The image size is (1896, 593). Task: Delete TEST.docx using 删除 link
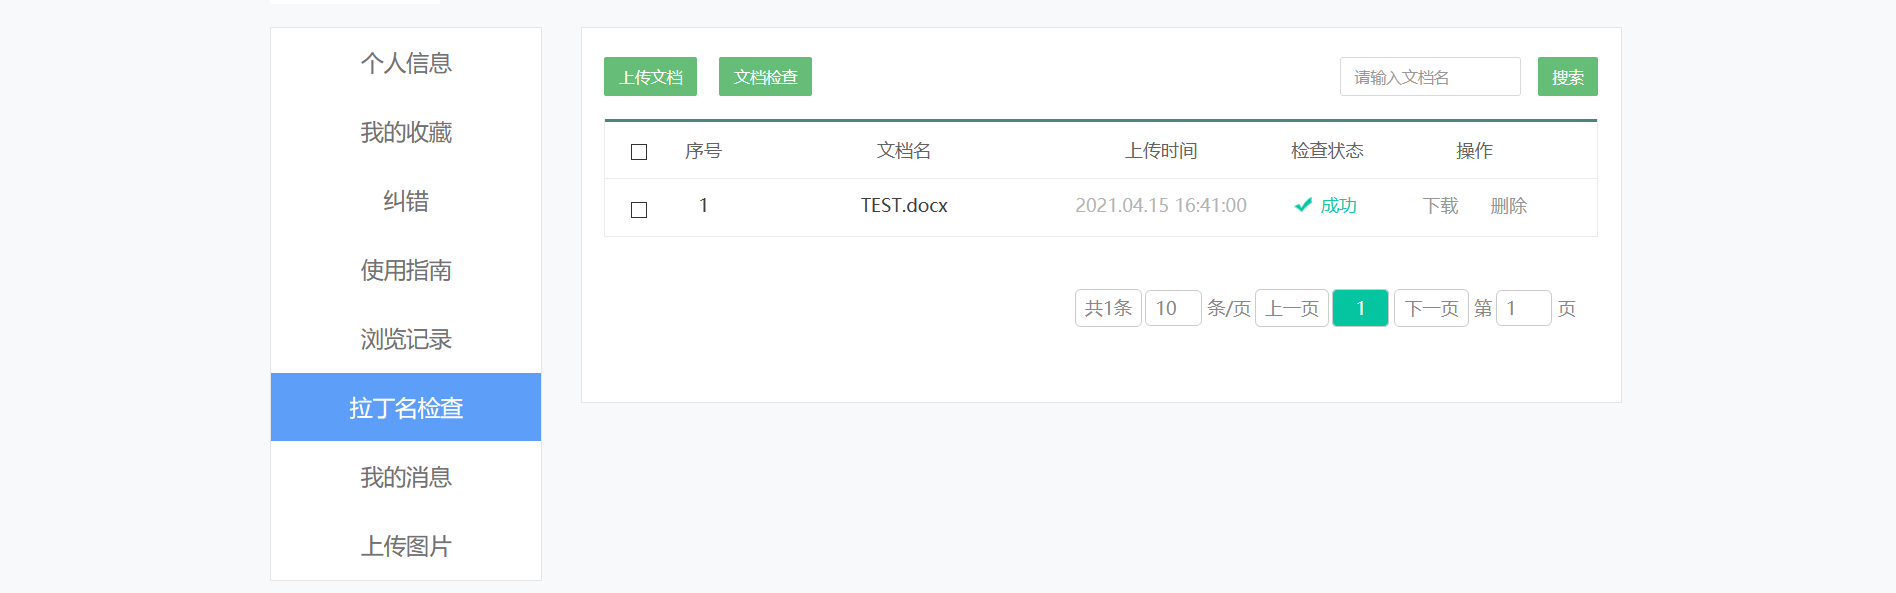tap(1508, 206)
